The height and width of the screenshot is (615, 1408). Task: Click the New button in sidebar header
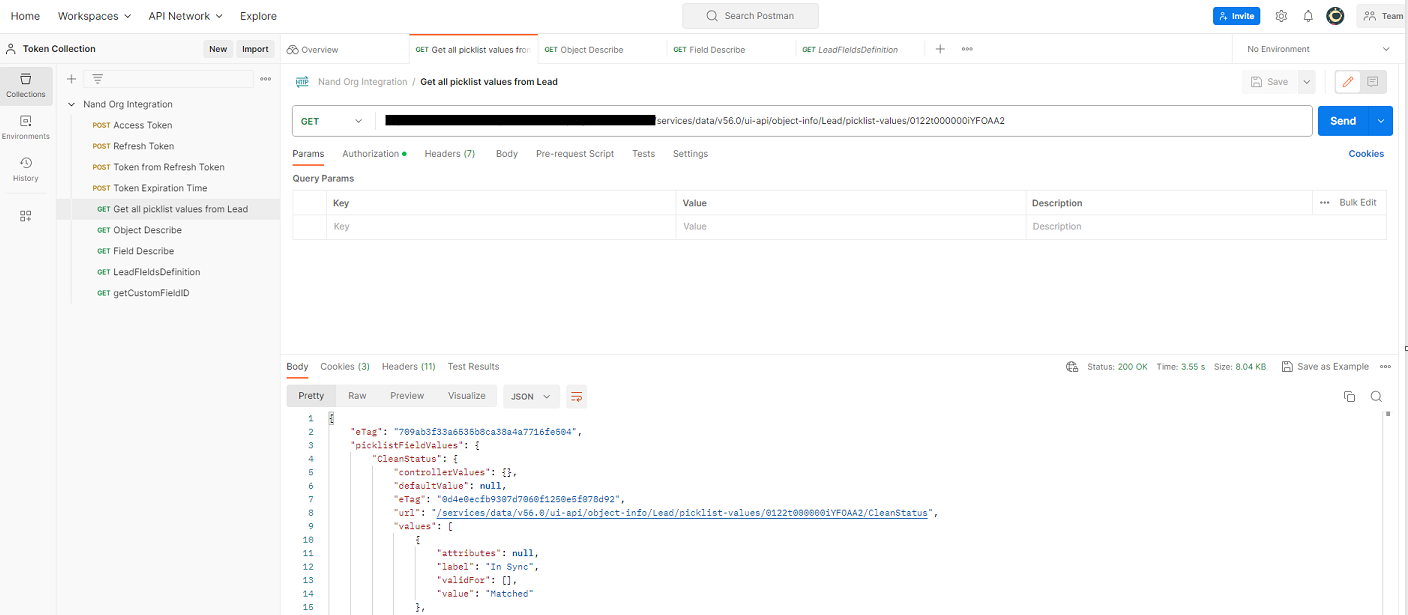tap(218, 49)
